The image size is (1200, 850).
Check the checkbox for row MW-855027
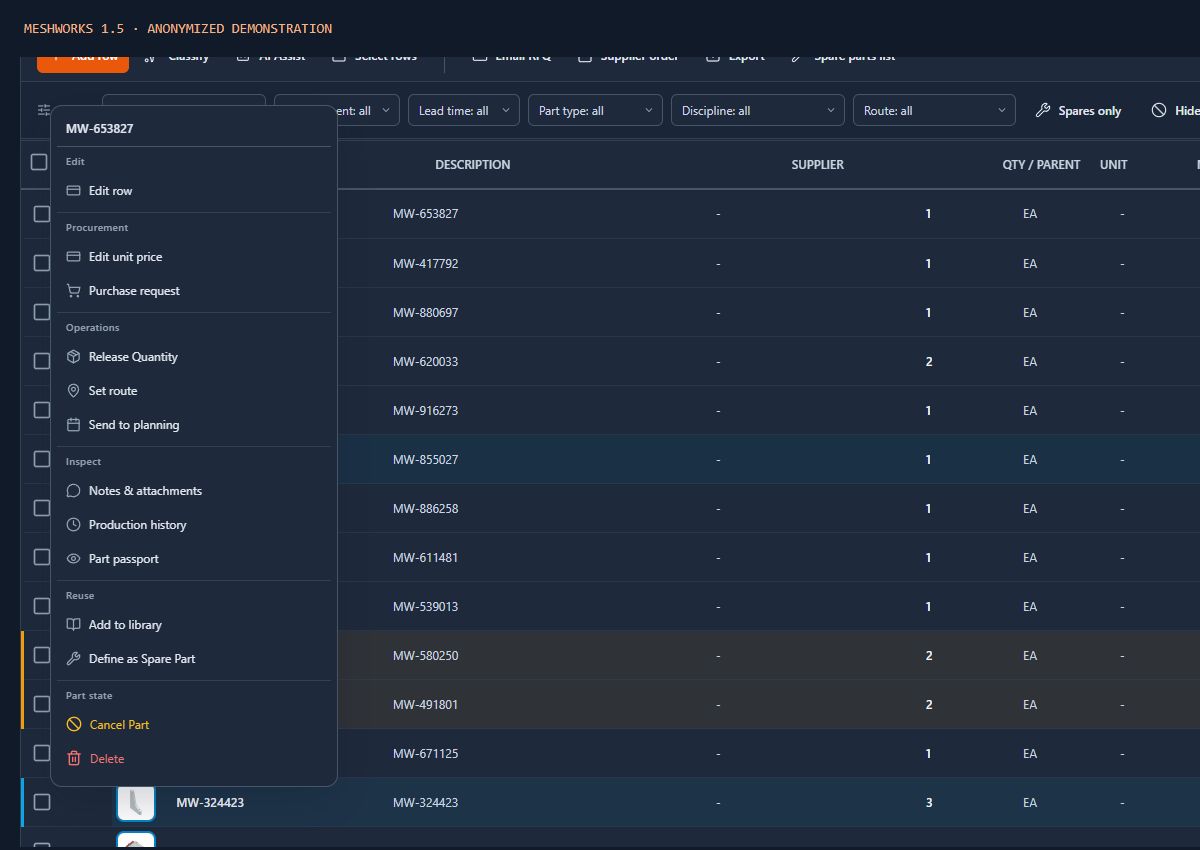coord(42,459)
